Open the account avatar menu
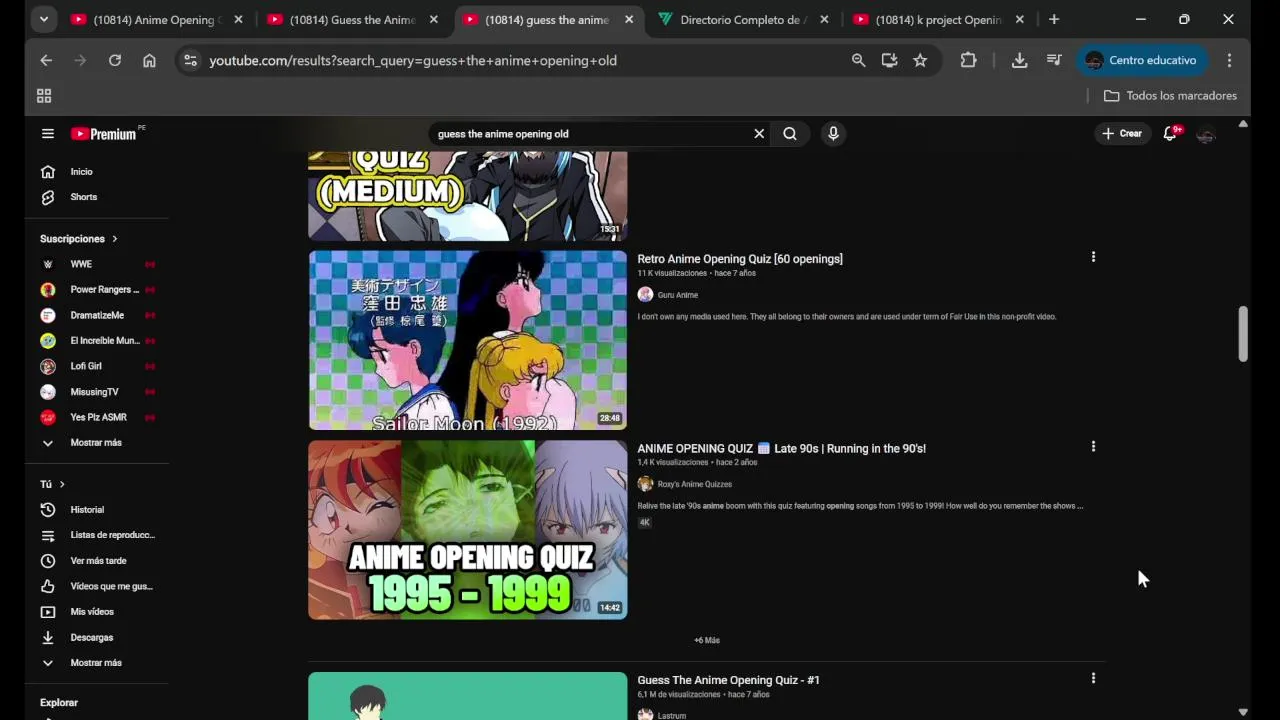The width and height of the screenshot is (1280, 720). [1206, 134]
